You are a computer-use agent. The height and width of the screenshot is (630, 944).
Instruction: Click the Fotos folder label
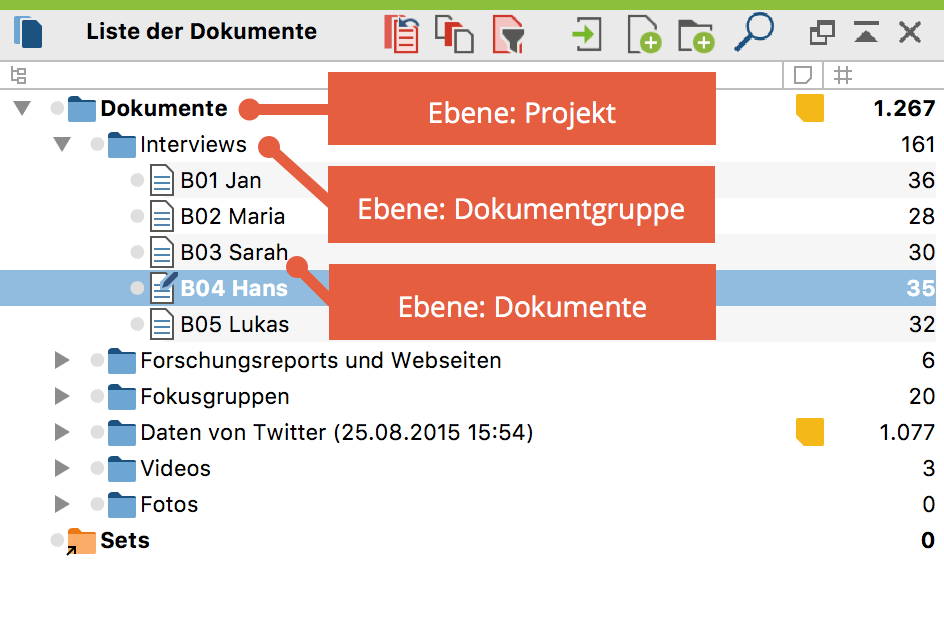tap(169, 505)
